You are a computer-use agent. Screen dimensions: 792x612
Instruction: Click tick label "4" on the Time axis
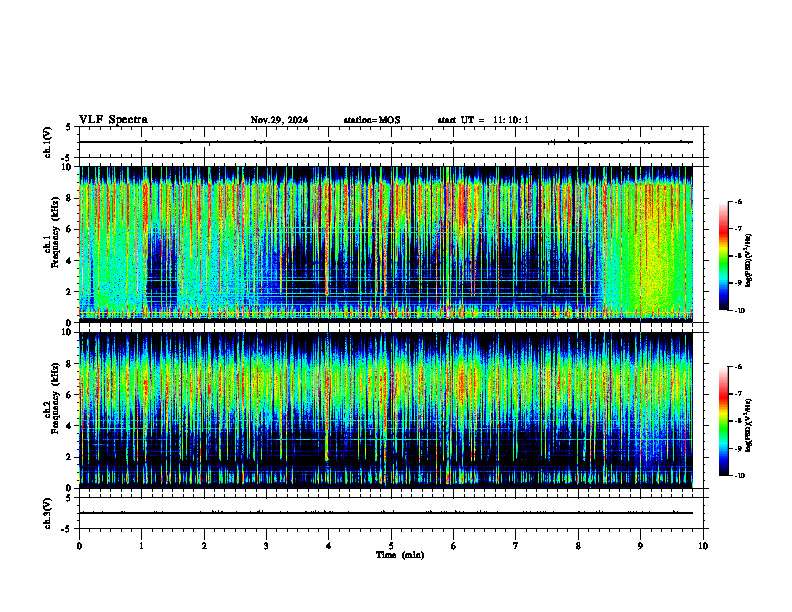pos(329,546)
